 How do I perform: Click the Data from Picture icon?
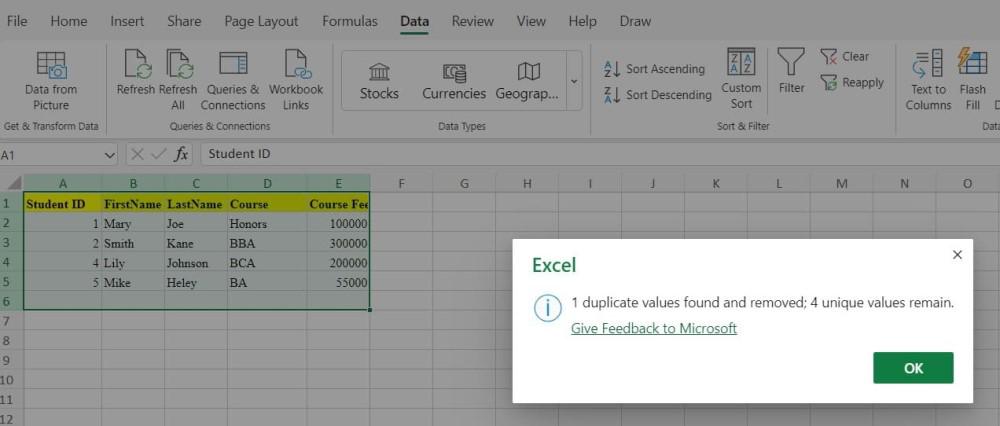(51, 64)
